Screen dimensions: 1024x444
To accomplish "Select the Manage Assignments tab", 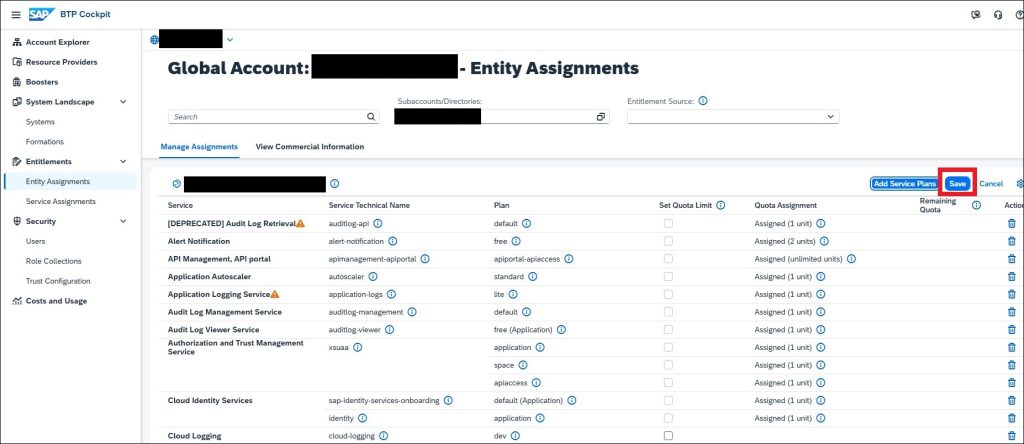I will [199, 147].
